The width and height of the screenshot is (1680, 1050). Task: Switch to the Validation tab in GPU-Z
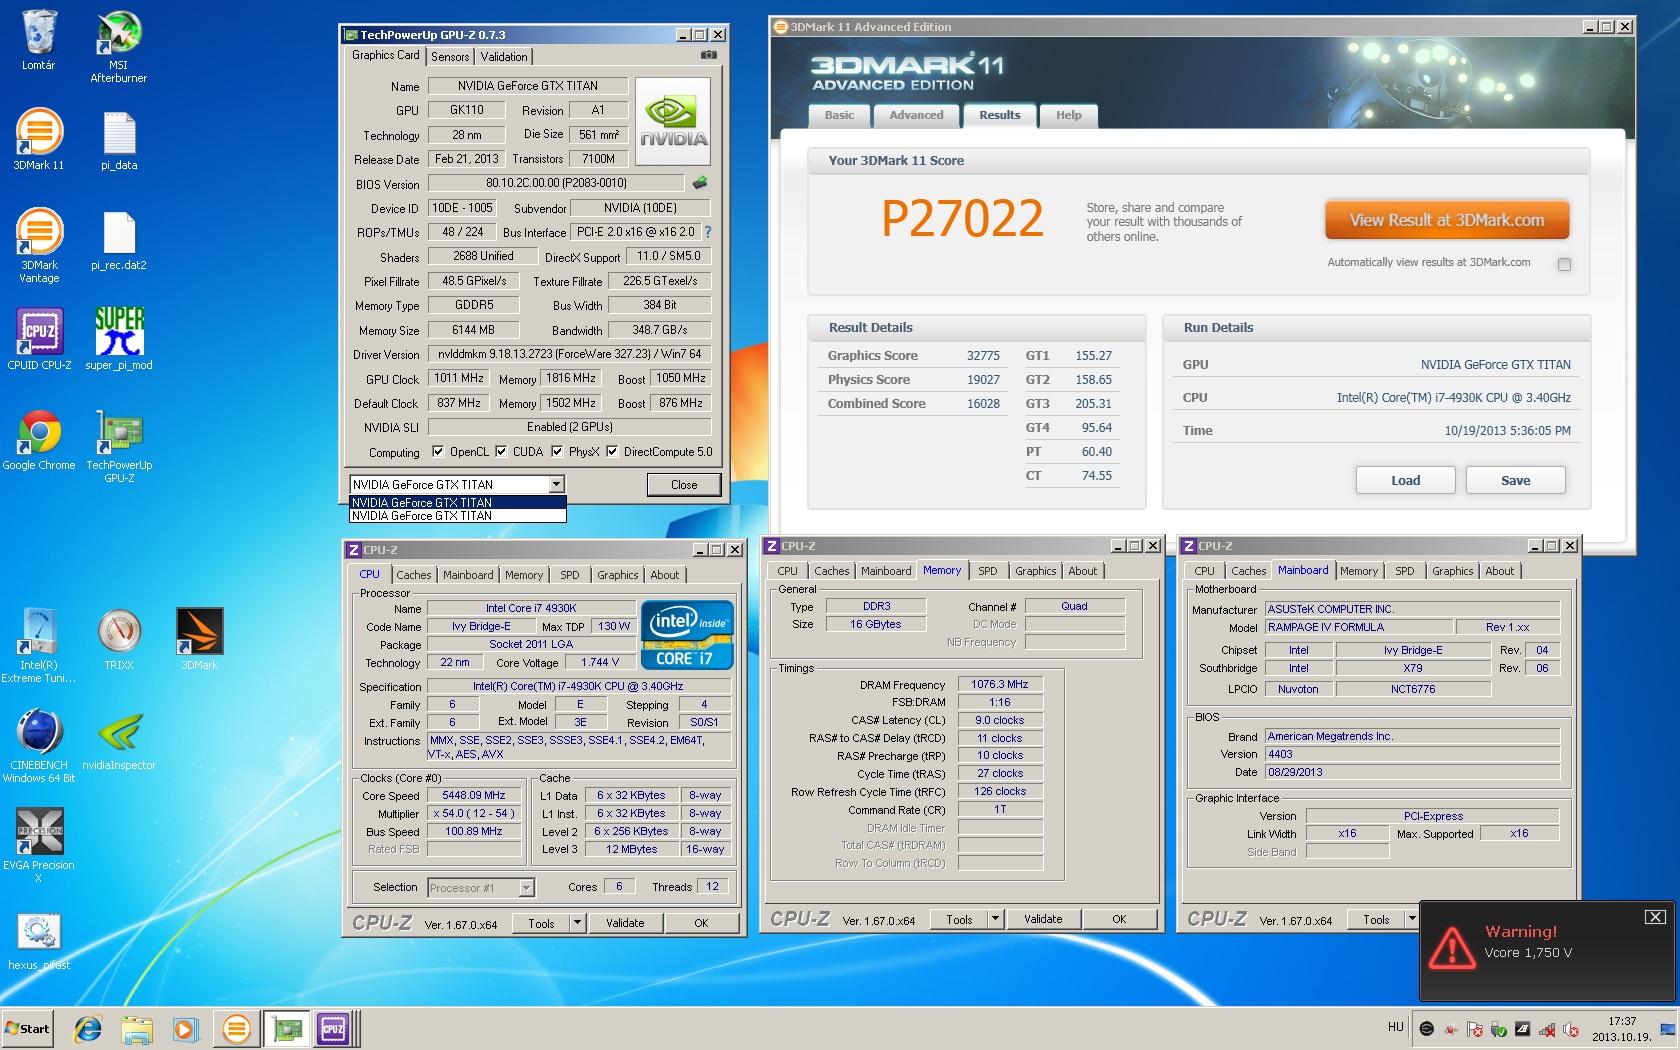point(504,57)
